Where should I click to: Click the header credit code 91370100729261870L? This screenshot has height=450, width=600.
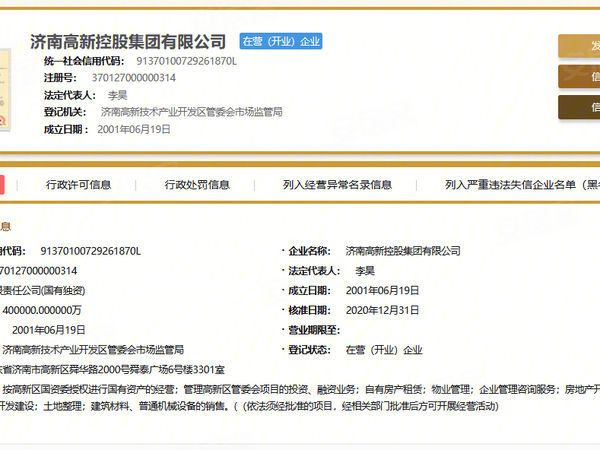(187, 61)
